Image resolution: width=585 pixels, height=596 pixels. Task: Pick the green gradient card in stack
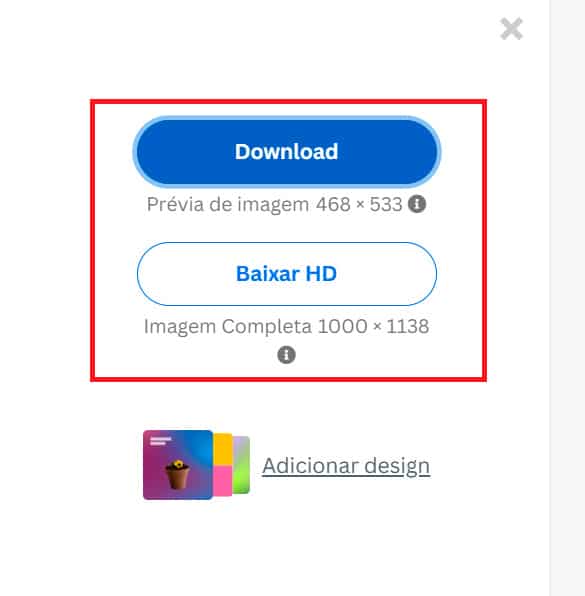pyautogui.click(x=241, y=464)
